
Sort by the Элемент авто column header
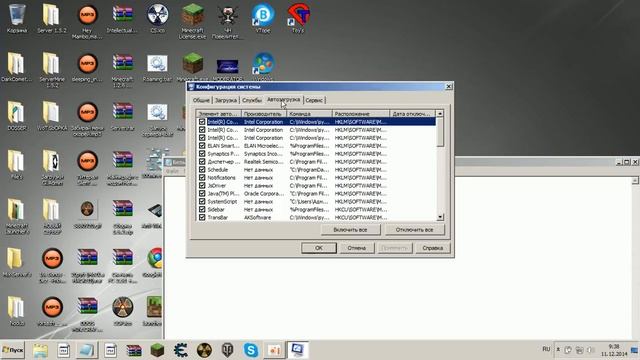coord(219,113)
